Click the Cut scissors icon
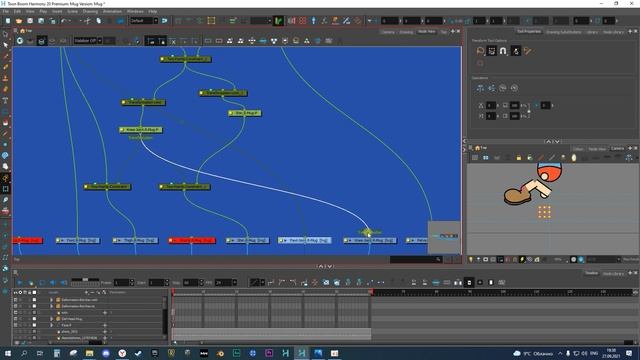 (x=87, y=20)
